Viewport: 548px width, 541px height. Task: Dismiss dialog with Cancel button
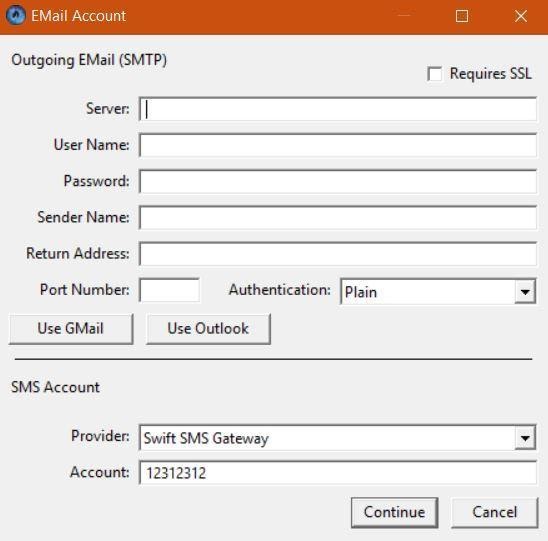[x=495, y=512]
